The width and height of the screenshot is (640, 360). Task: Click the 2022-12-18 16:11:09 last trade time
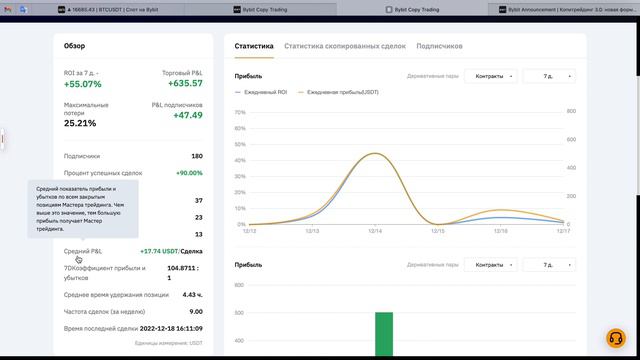pyautogui.click(x=171, y=329)
